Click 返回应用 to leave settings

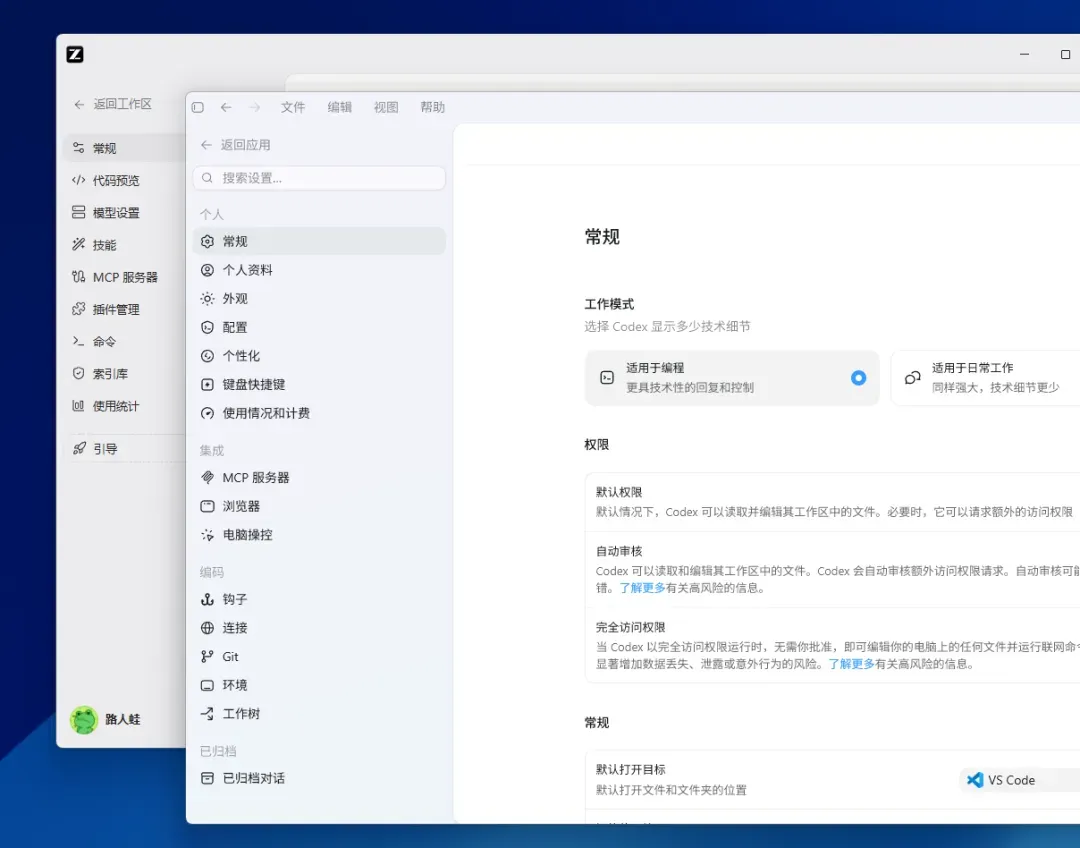point(236,145)
